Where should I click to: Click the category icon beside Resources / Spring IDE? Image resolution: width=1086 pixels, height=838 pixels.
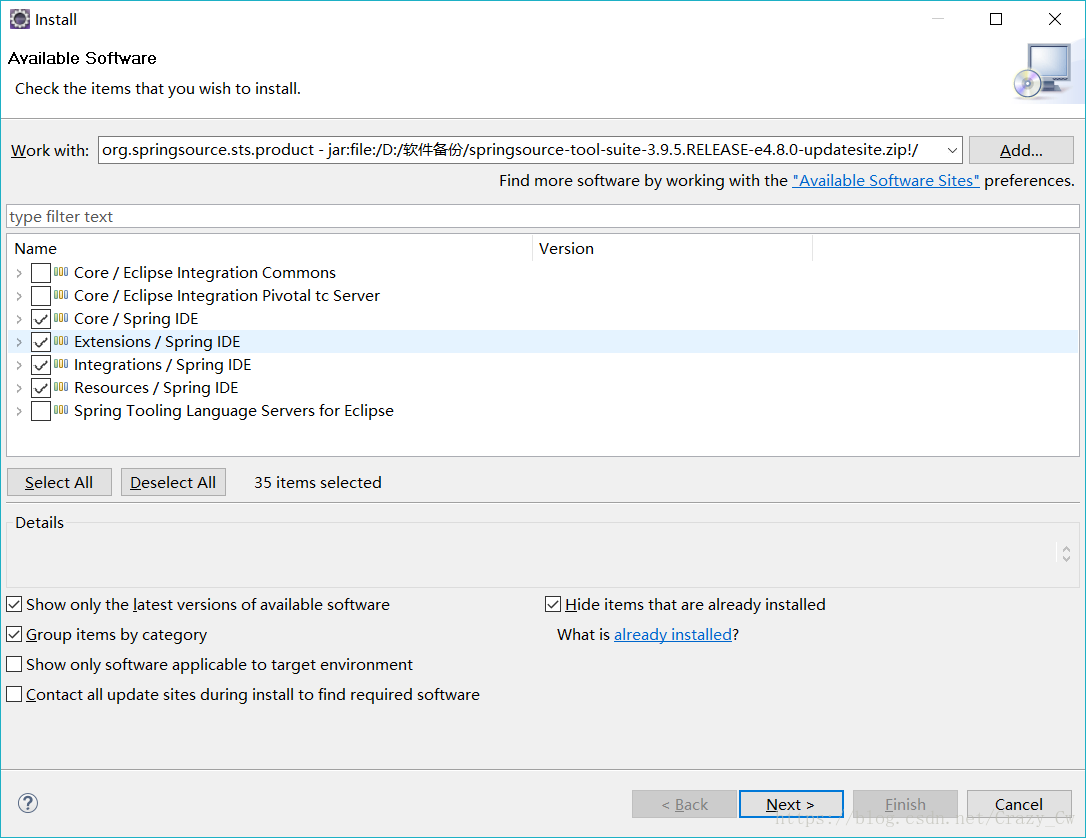(61, 386)
